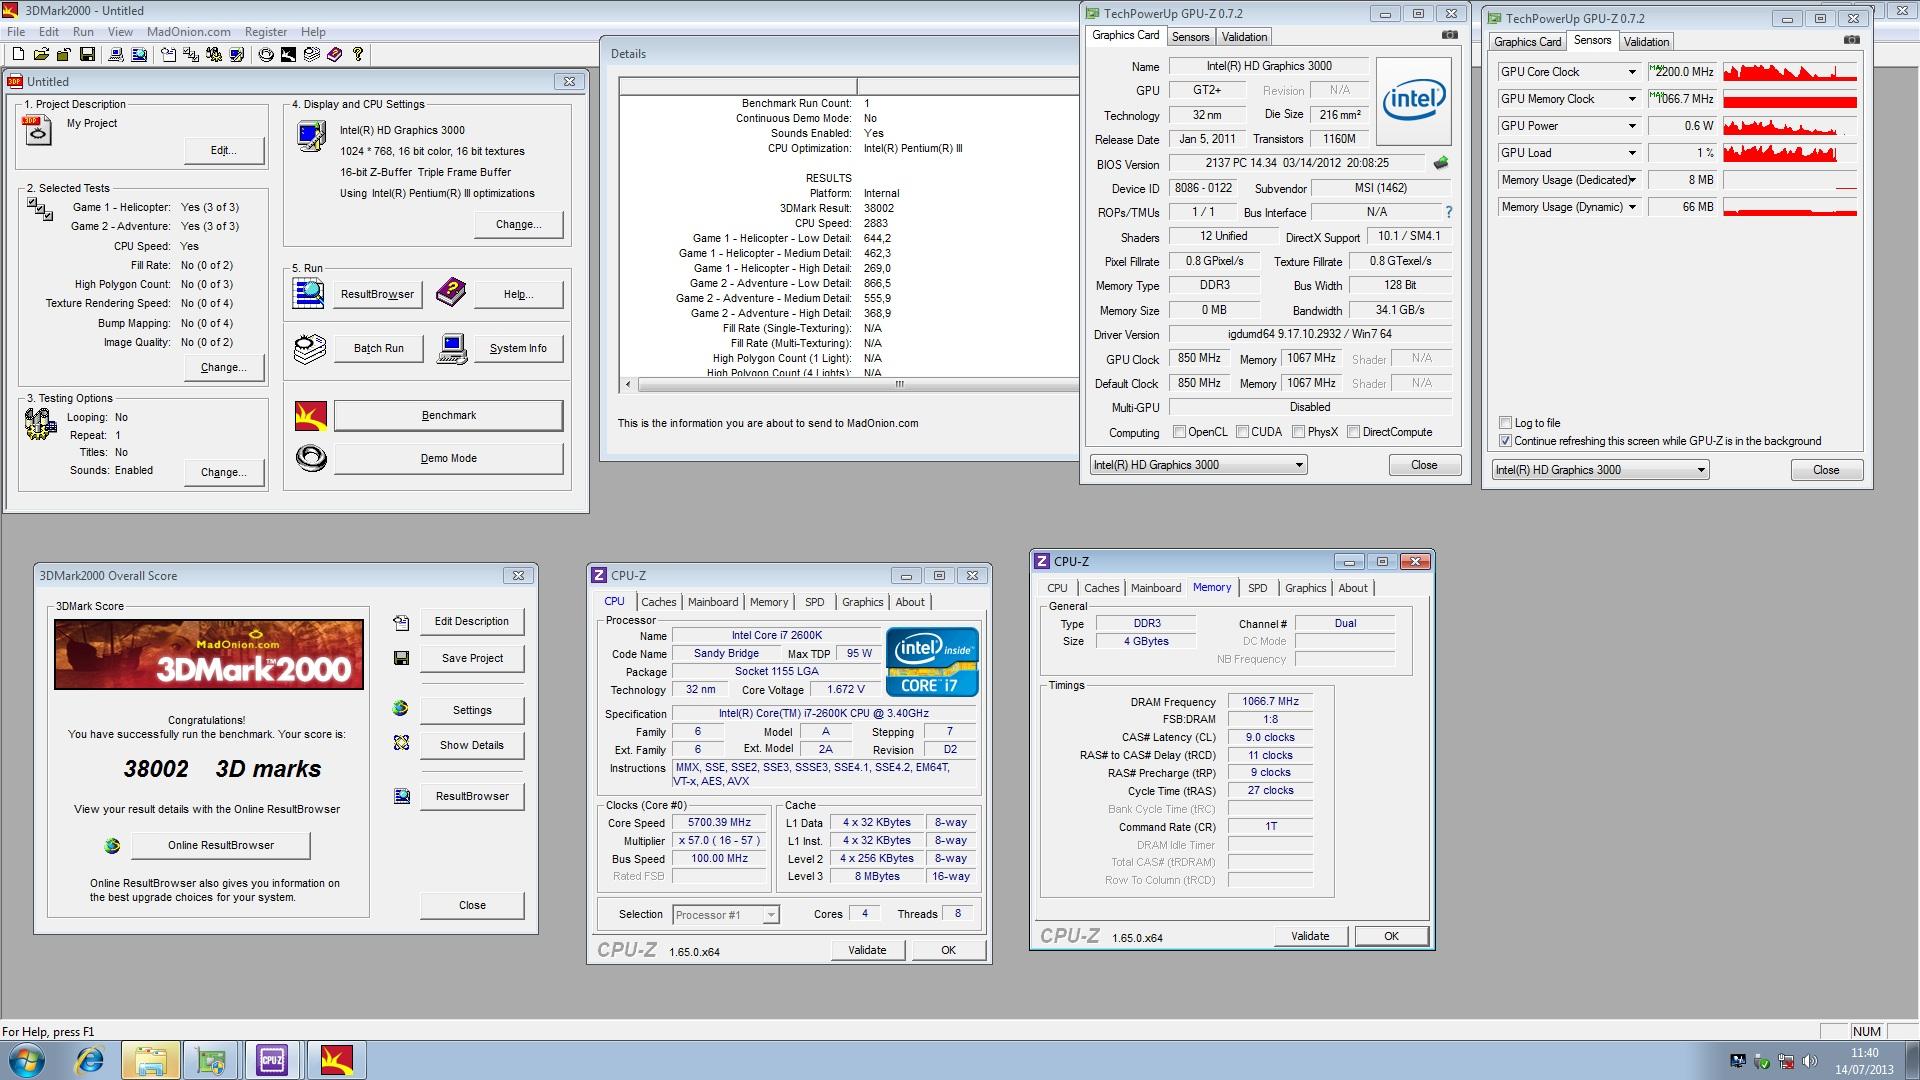Tick the Log to file checkbox
Image resolution: width=1920 pixels, height=1080 pixels.
(1505, 423)
